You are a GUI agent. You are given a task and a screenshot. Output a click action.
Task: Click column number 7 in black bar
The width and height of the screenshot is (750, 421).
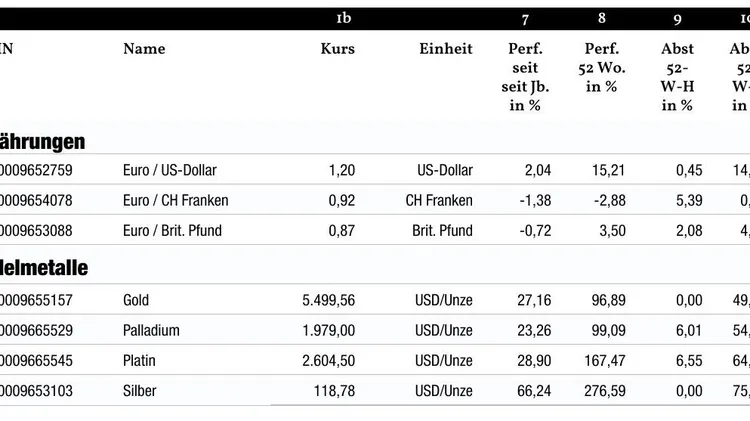(525, 19)
